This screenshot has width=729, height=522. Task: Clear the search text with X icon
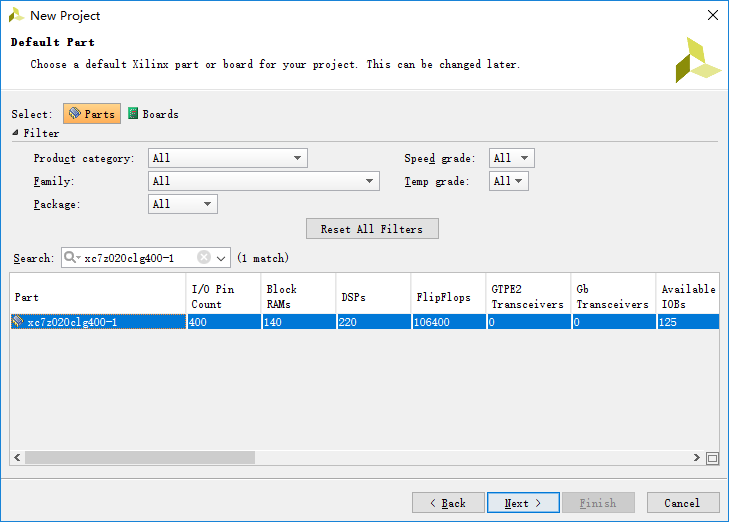[204, 257]
